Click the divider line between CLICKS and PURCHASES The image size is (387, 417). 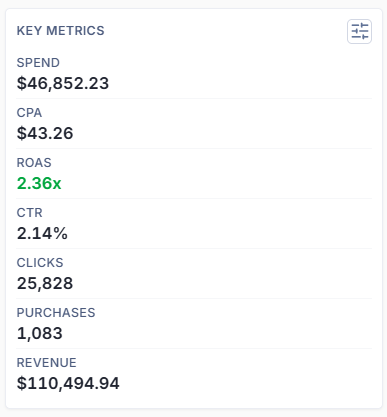(194, 298)
